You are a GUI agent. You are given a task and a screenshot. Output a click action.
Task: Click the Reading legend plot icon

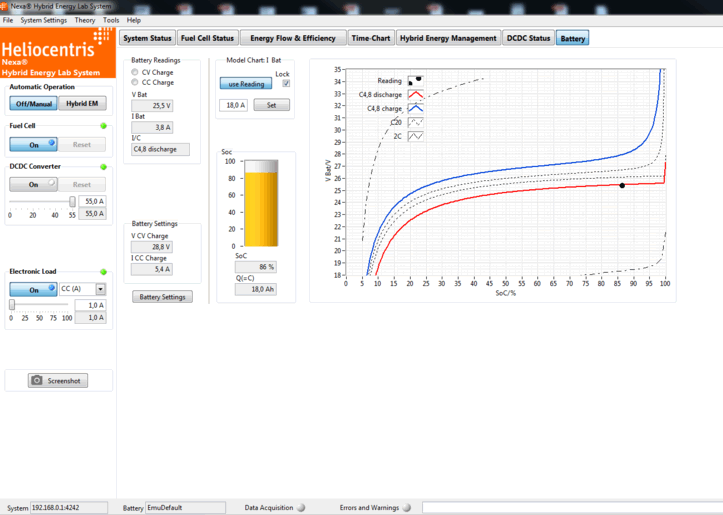[x=415, y=81]
